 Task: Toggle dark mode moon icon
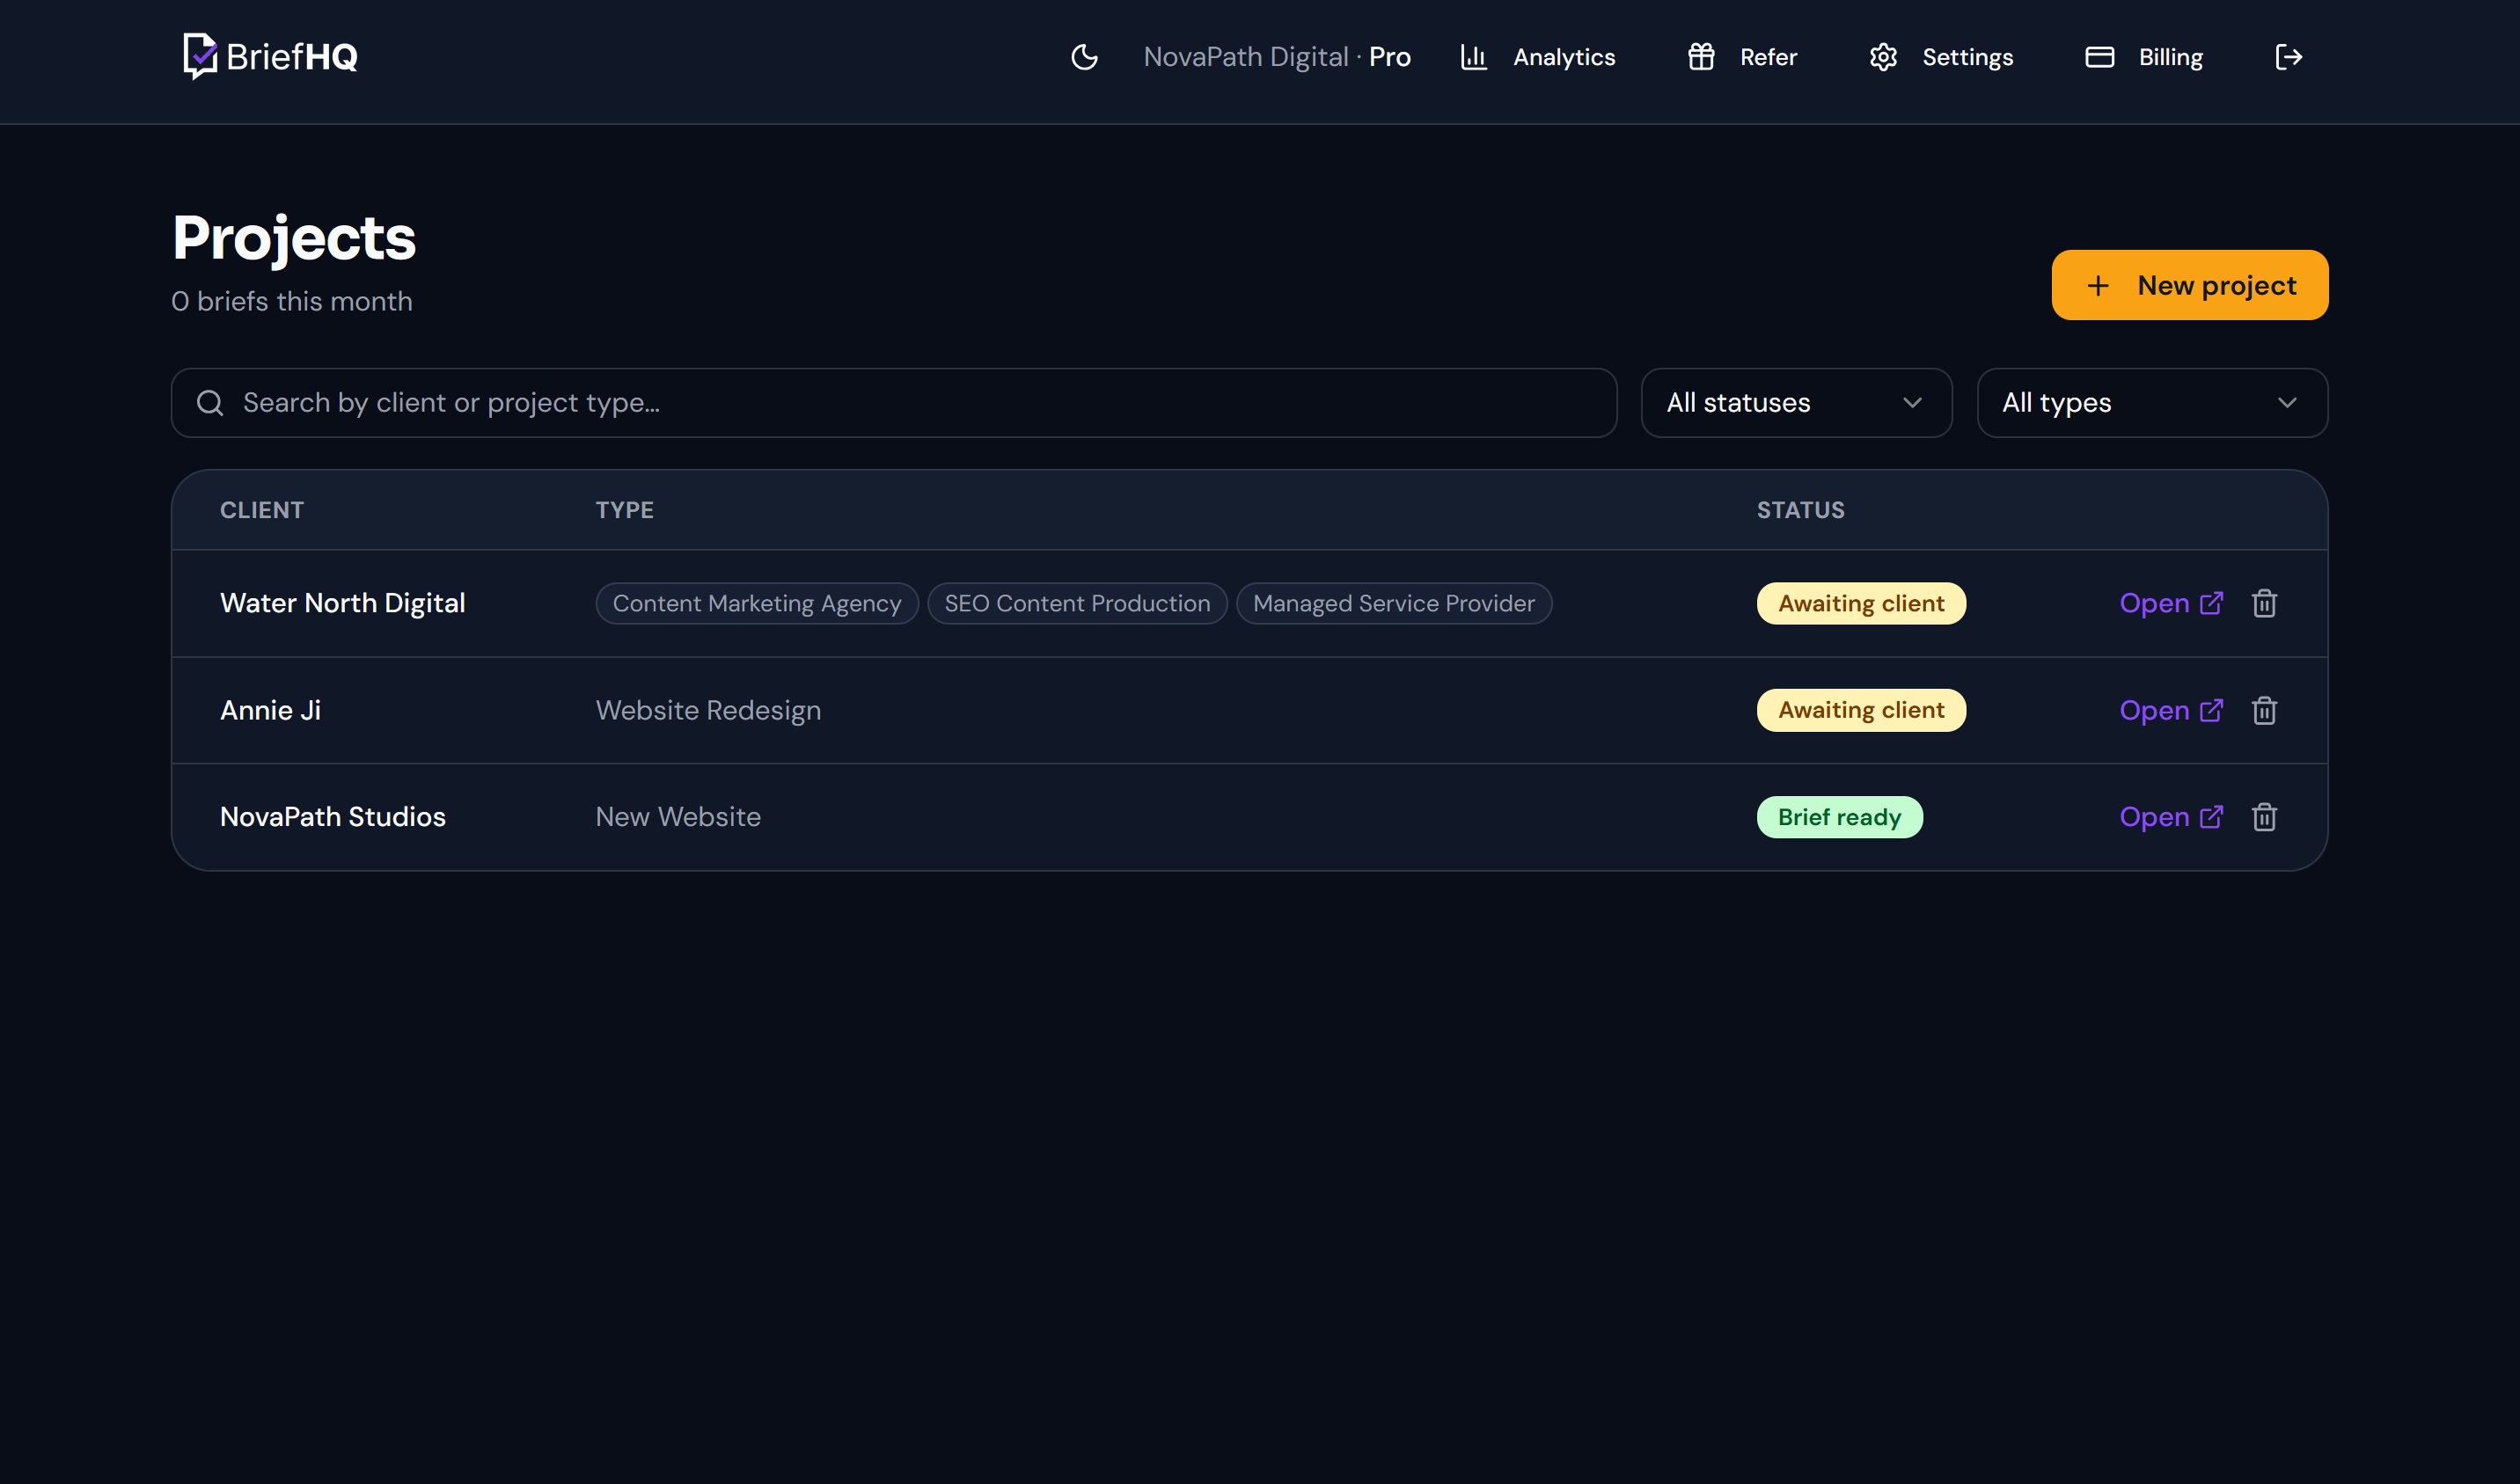1084,57
